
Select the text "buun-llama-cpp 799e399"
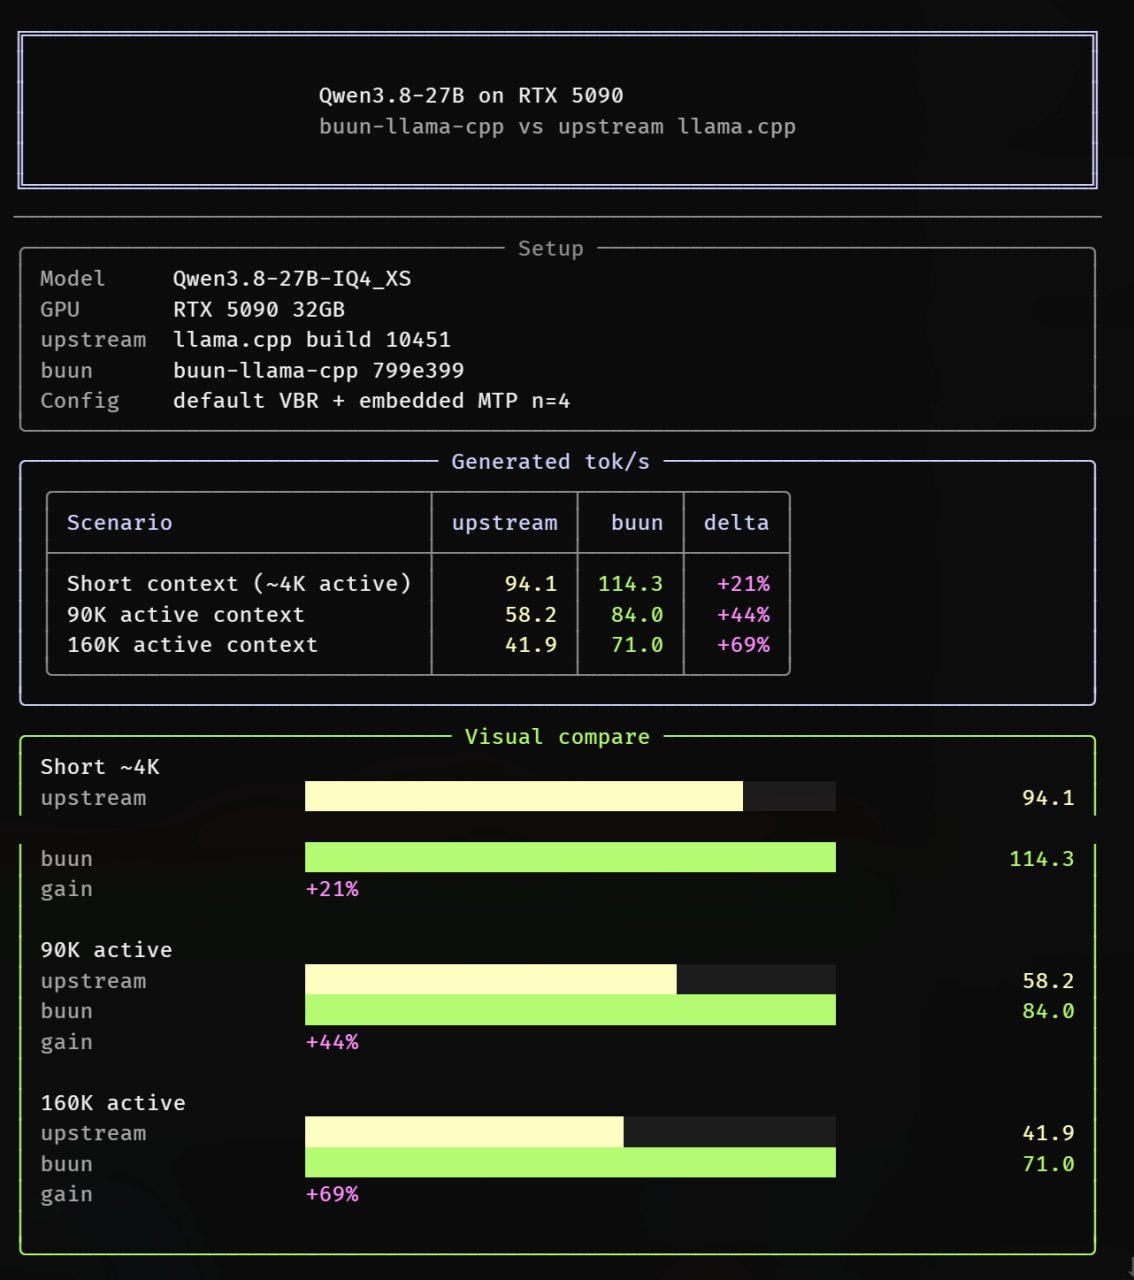[x=318, y=371]
